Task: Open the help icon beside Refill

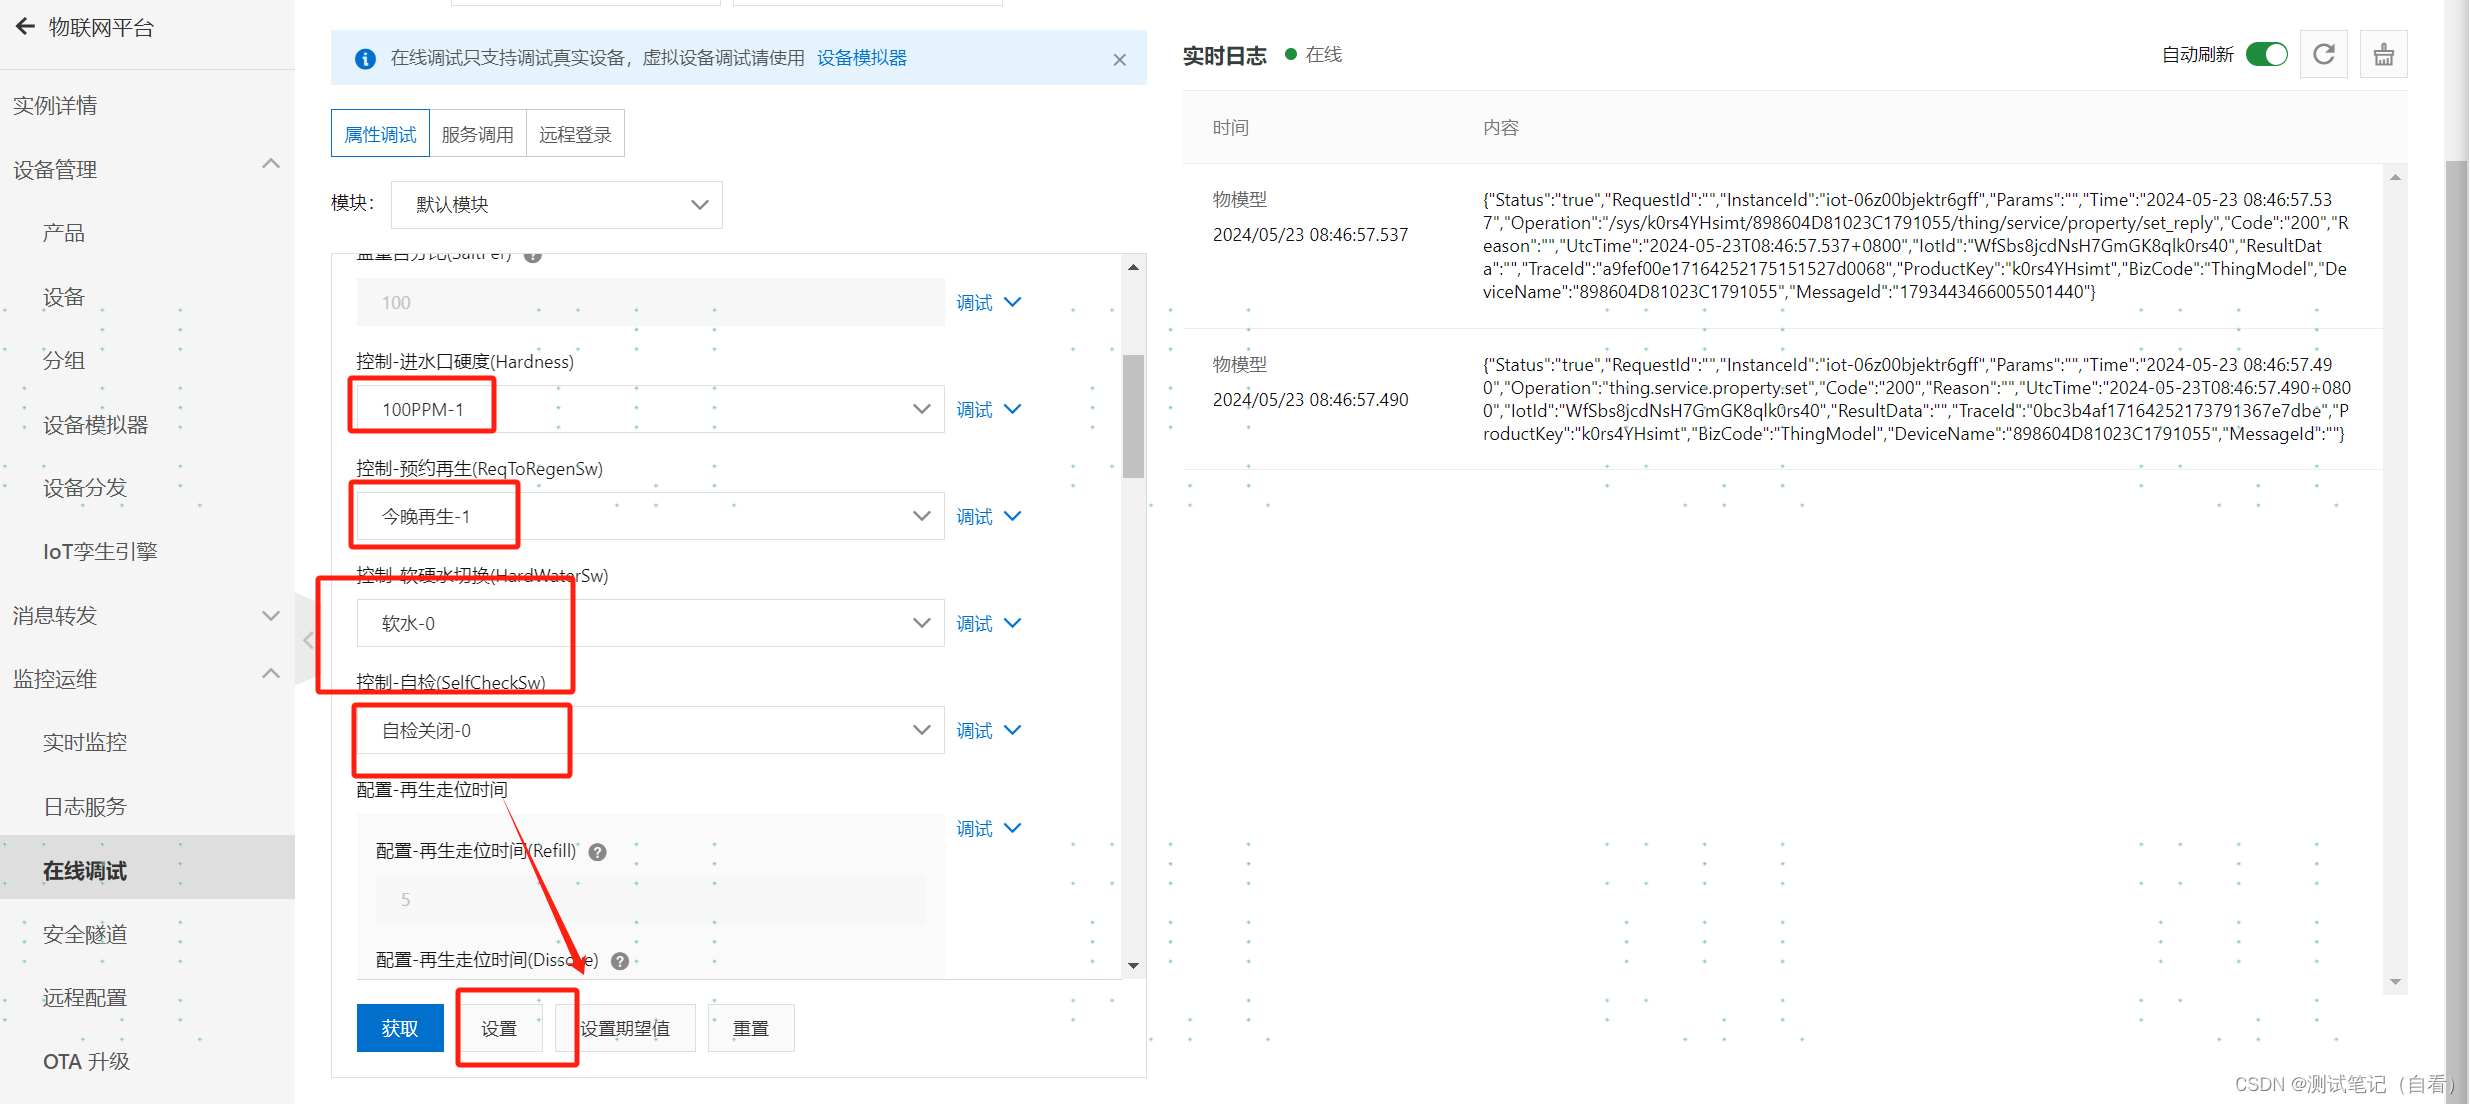Action: click(x=597, y=852)
